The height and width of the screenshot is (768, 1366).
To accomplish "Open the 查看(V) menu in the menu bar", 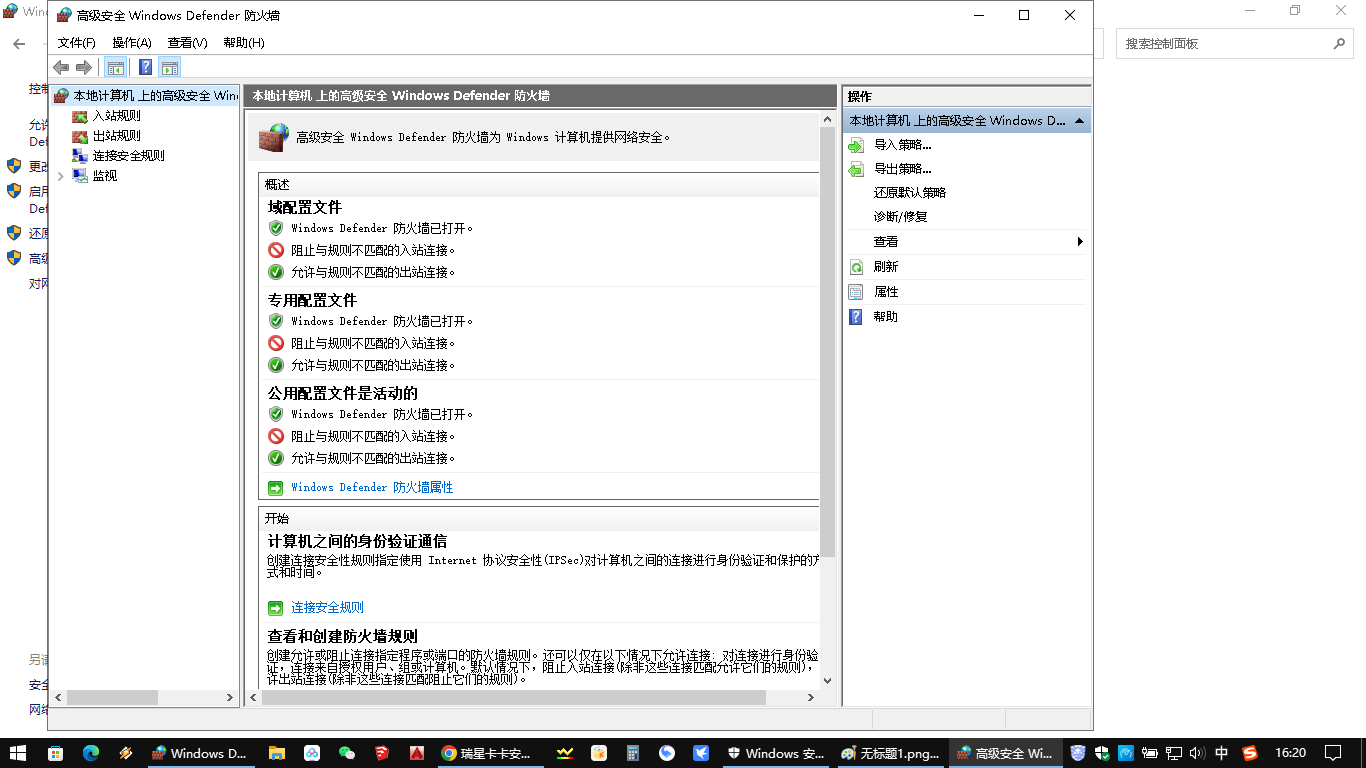I will click(x=188, y=43).
